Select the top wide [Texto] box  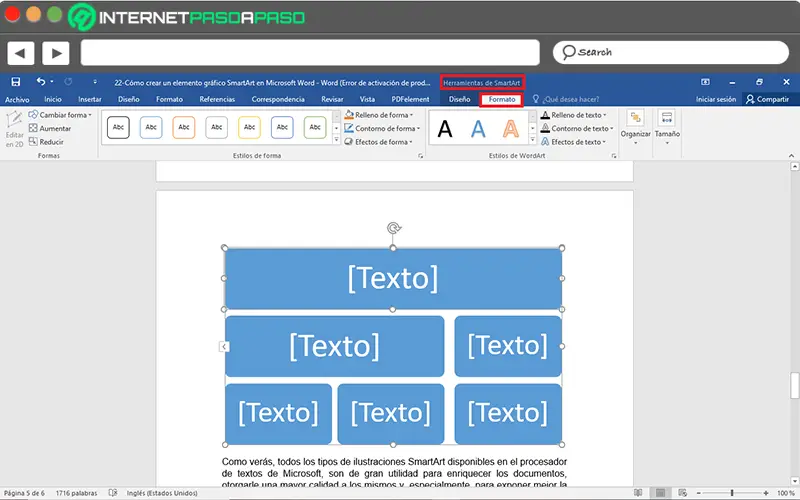click(x=393, y=279)
